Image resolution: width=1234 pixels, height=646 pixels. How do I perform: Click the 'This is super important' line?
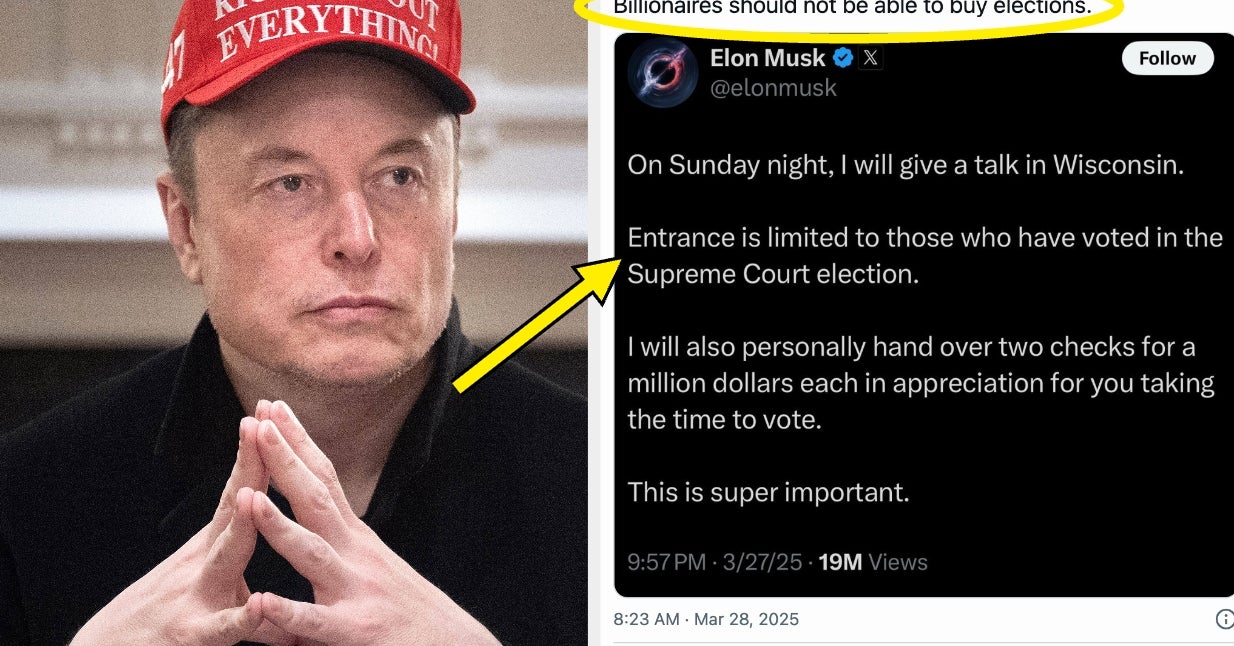768,492
